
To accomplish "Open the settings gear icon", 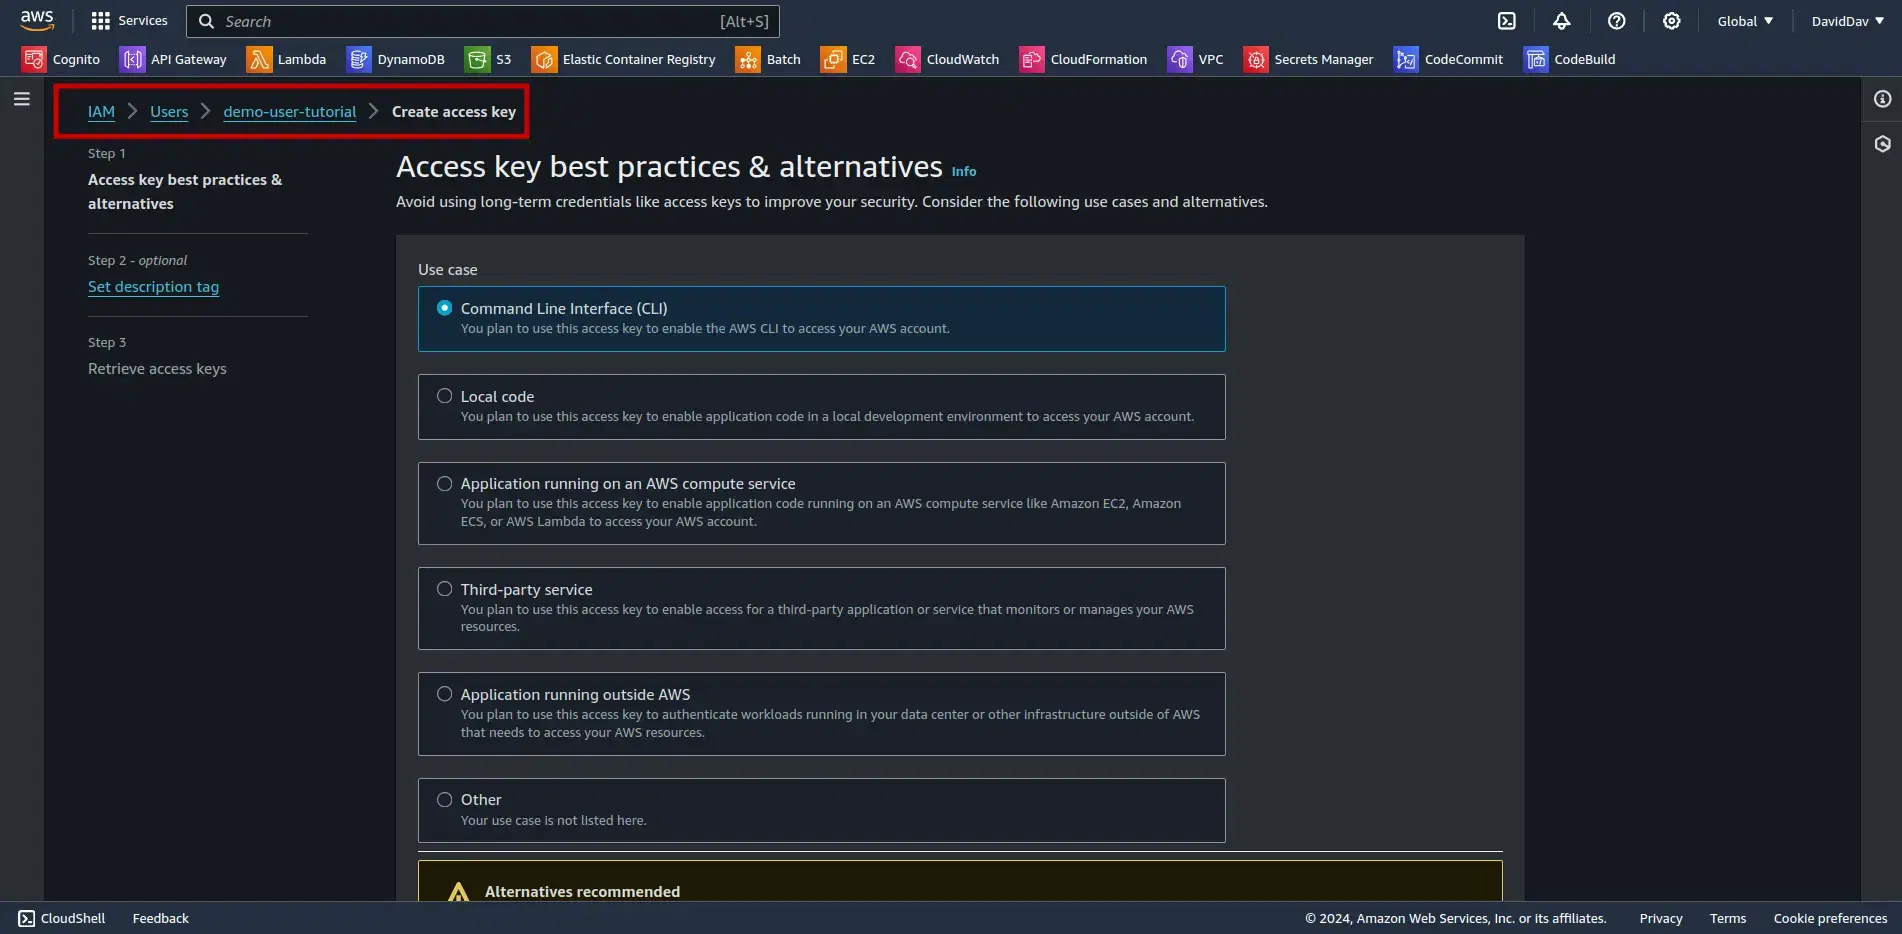I will [1671, 21].
